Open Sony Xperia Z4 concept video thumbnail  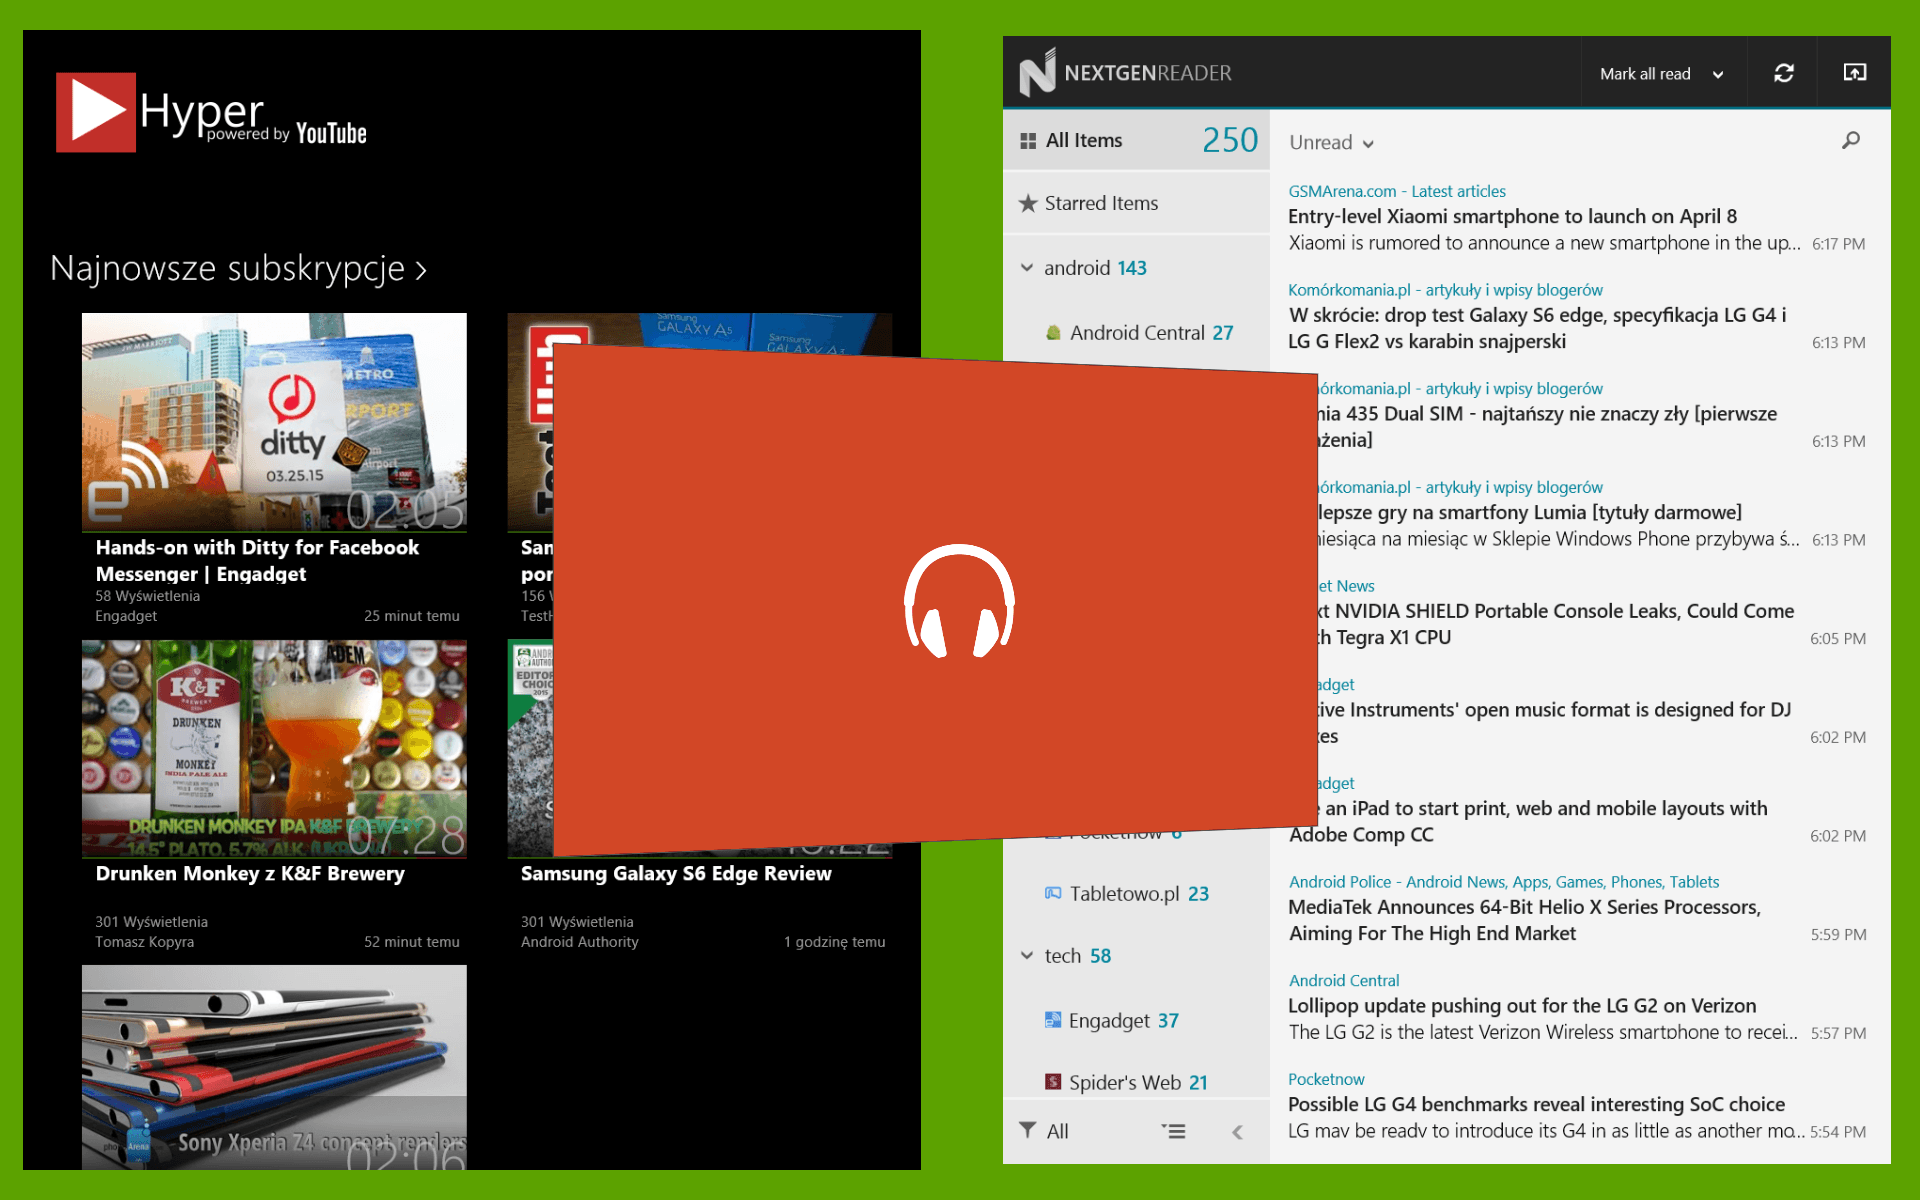pyautogui.click(x=274, y=1066)
